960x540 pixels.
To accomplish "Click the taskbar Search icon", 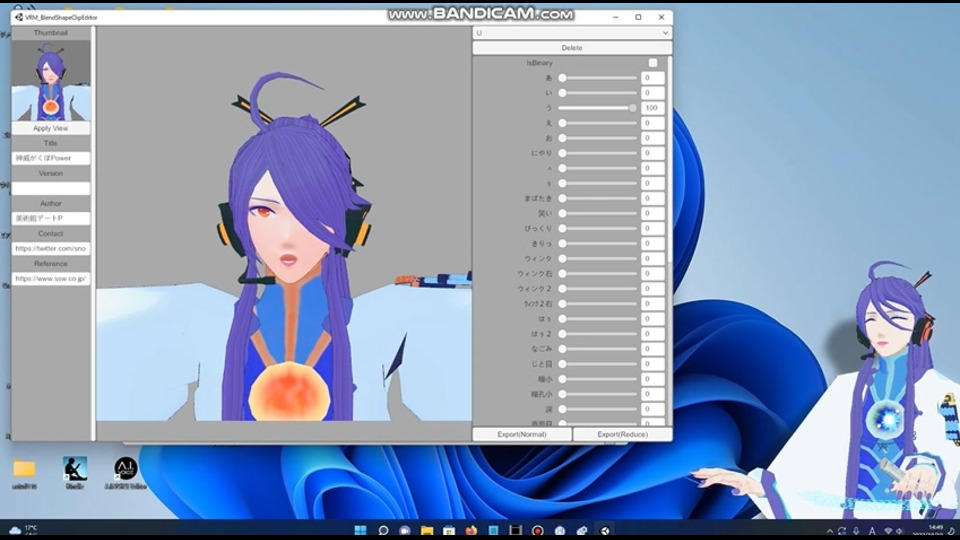I will tap(383, 530).
